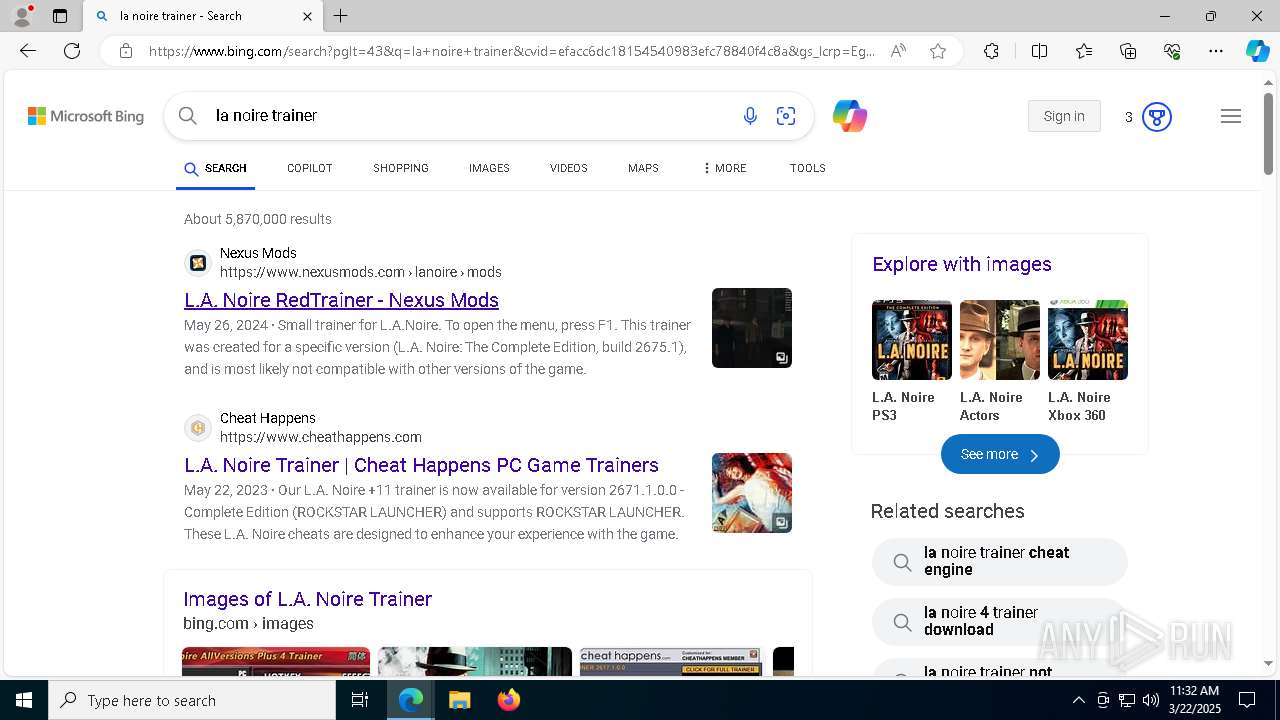The height and width of the screenshot is (720, 1280).
Task: Switch to the SHOPPING tab
Action: (401, 168)
